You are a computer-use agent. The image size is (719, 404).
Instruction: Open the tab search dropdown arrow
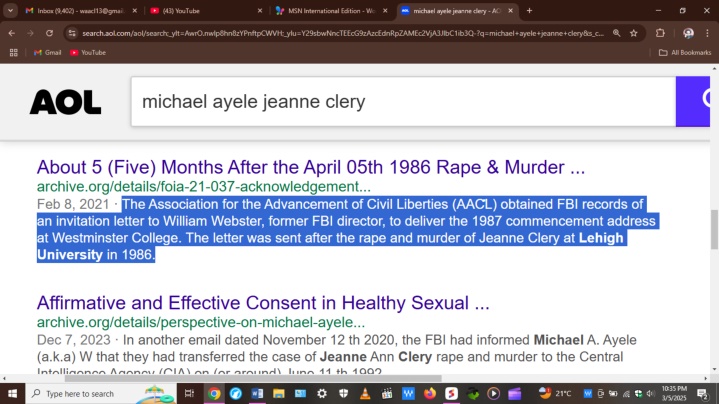pos(10,11)
